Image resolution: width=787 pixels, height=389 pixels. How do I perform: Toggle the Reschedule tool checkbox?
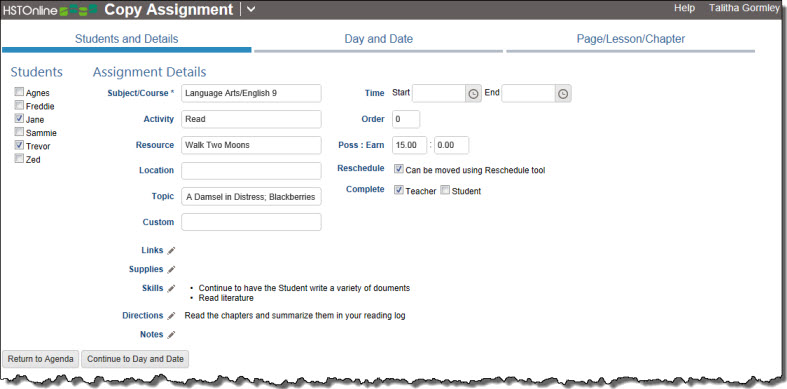coord(399,169)
